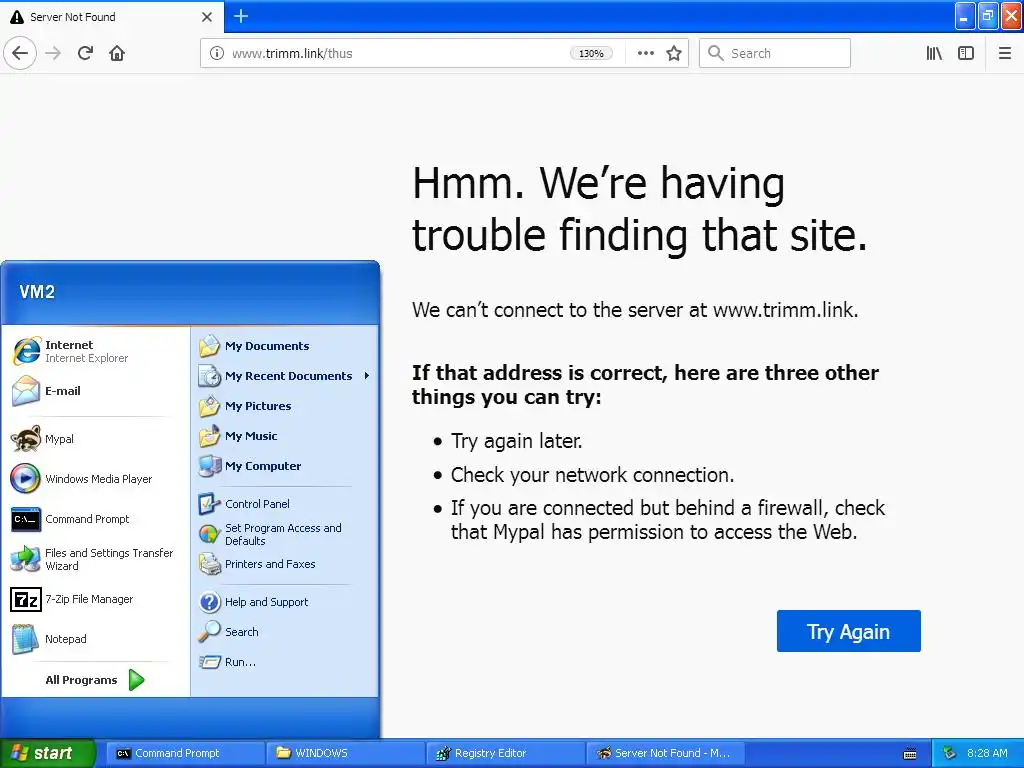Image resolution: width=1024 pixels, height=768 pixels.
Task: Open the Run... dialog
Action: [x=285, y=662]
